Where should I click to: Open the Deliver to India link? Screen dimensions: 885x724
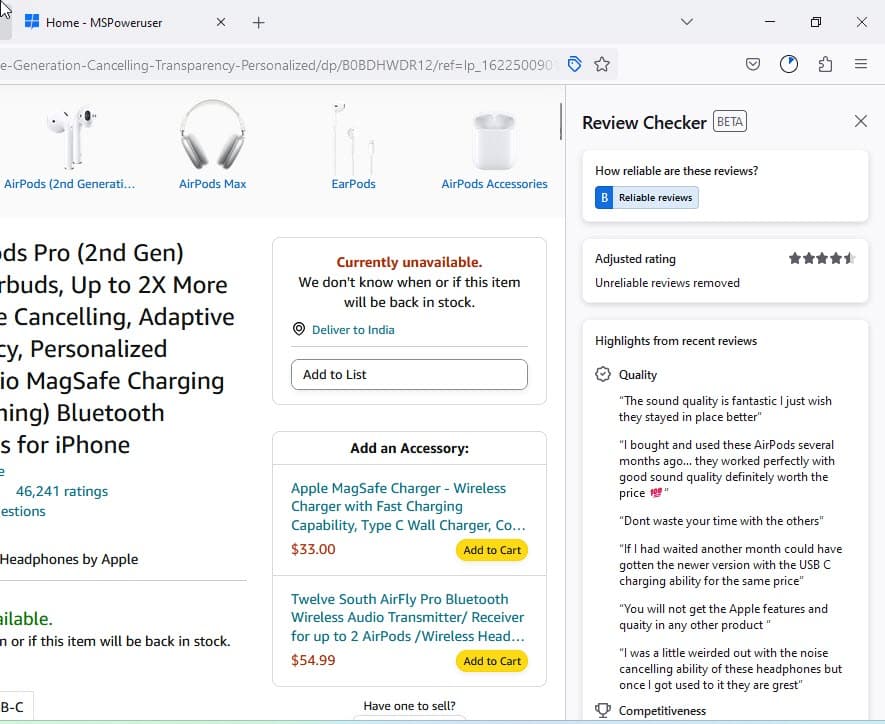[x=353, y=330]
